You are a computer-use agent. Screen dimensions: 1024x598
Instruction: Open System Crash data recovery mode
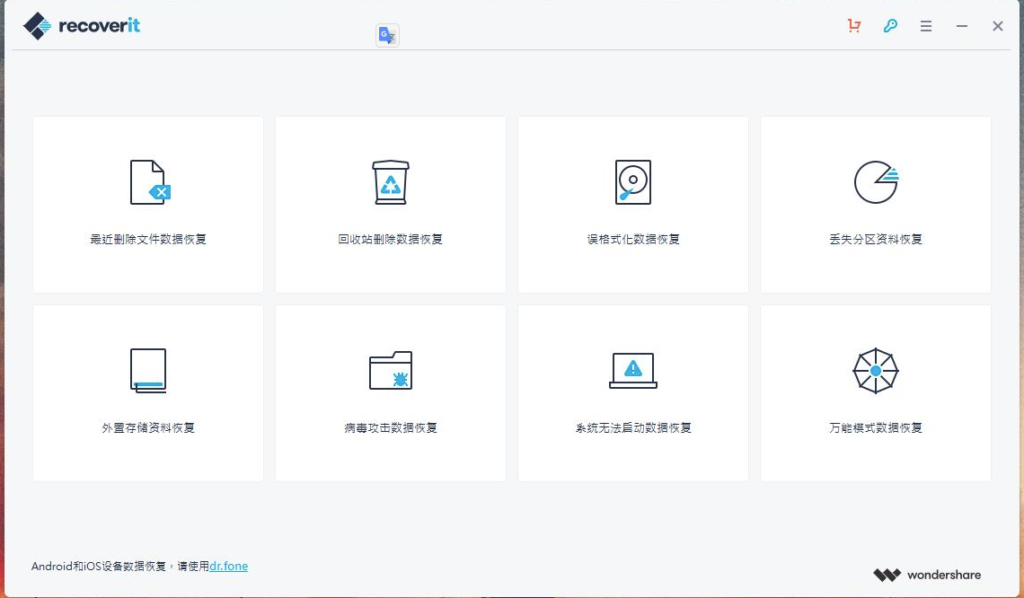[x=632, y=392]
